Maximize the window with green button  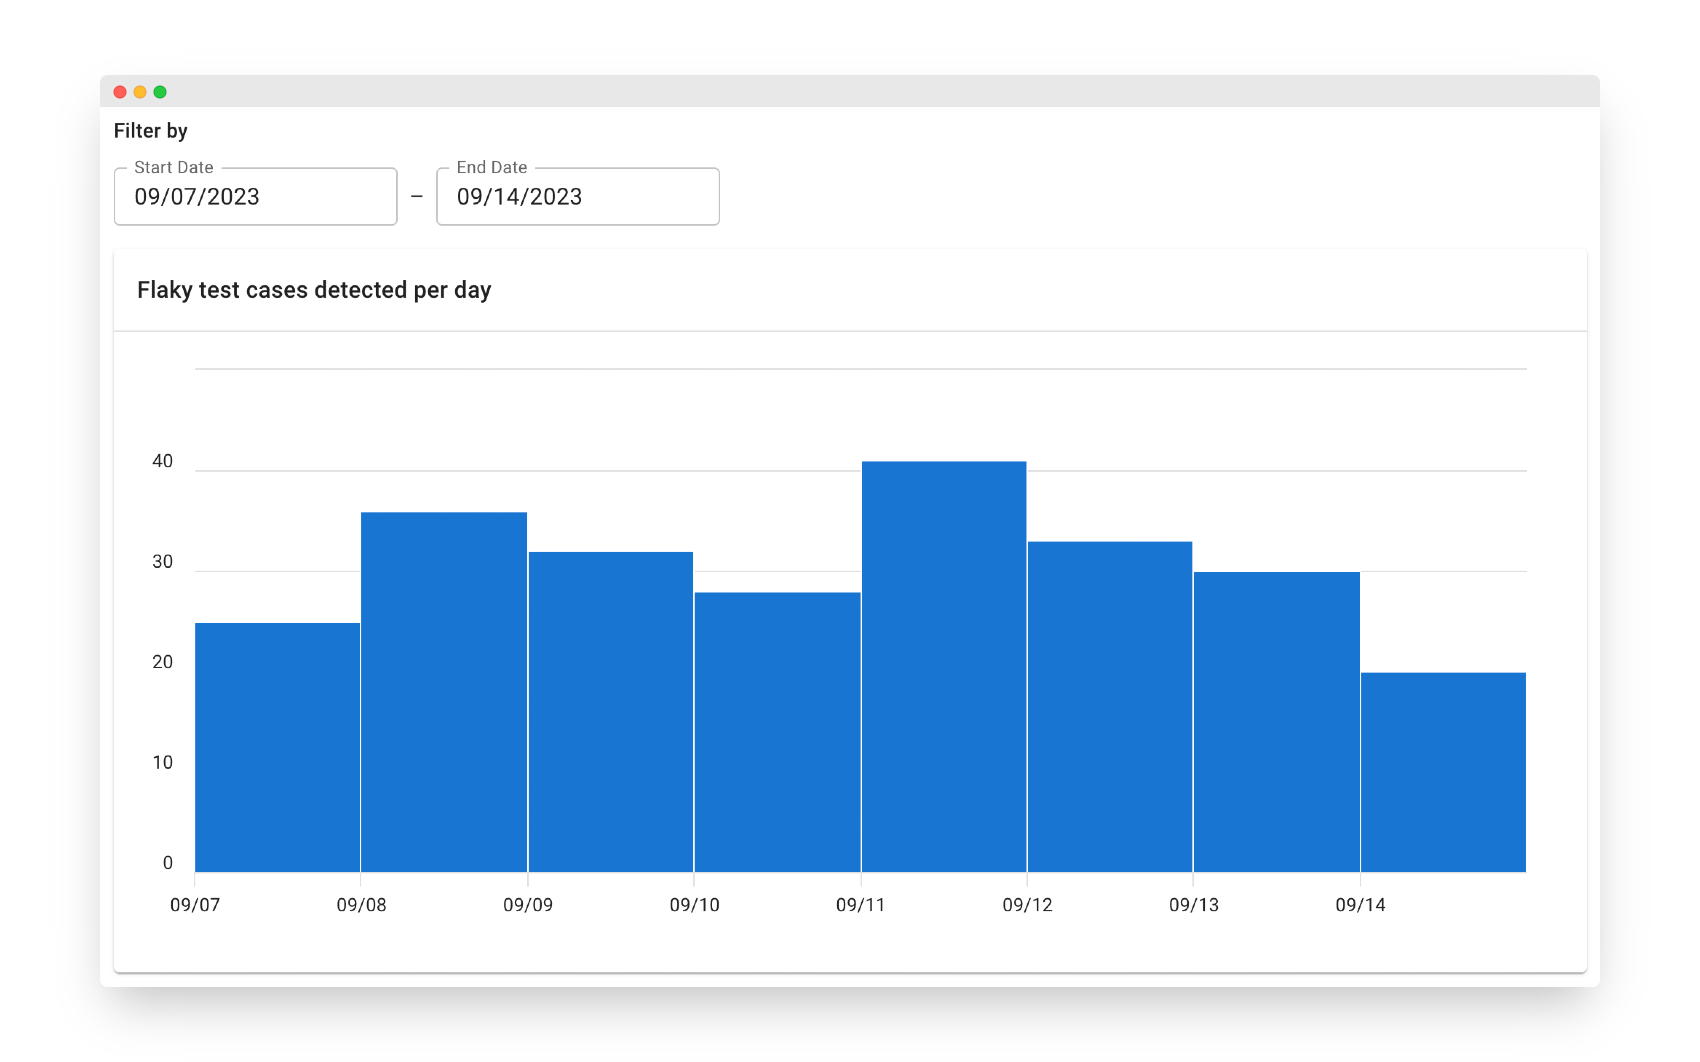pyautogui.click(x=160, y=92)
